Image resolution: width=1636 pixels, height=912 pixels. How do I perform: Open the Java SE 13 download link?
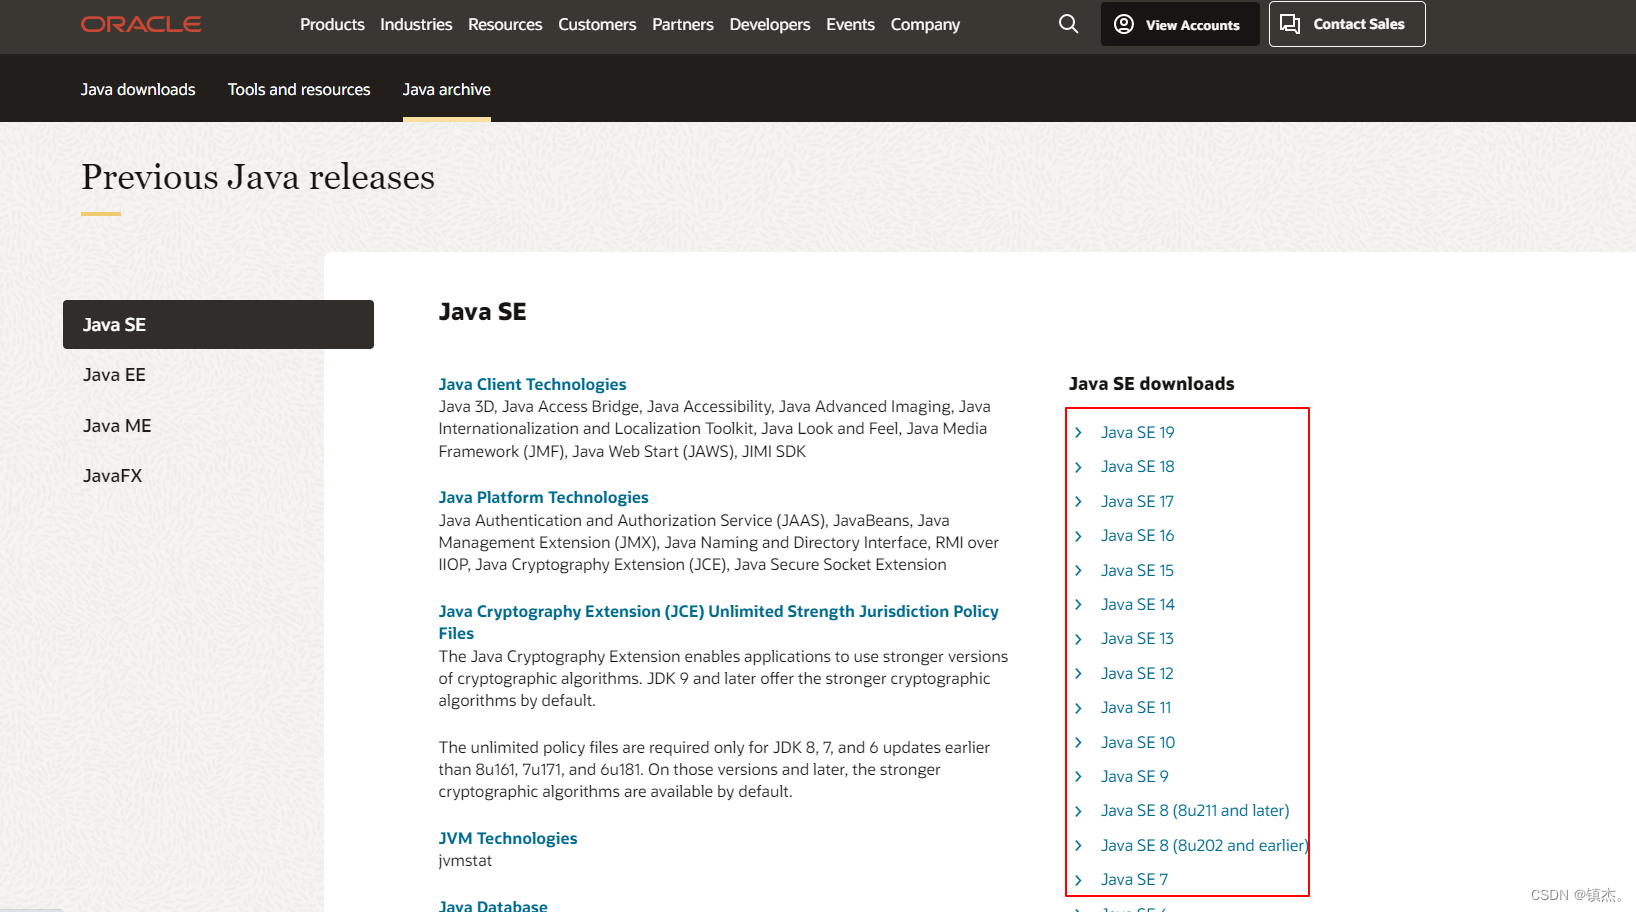[1138, 639]
